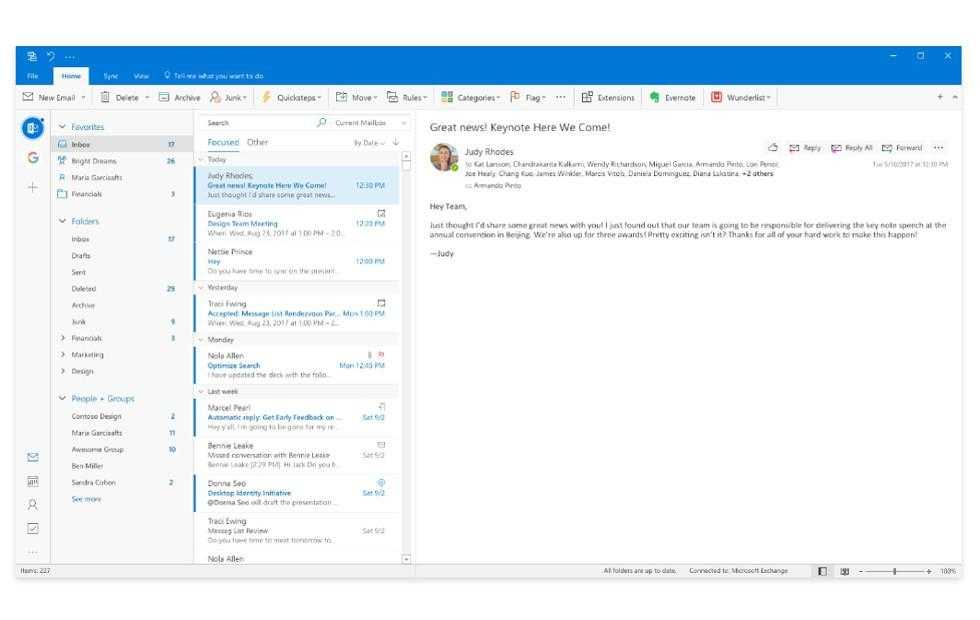Open the File menu
This screenshot has width=980, height=620.
coord(33,76)
